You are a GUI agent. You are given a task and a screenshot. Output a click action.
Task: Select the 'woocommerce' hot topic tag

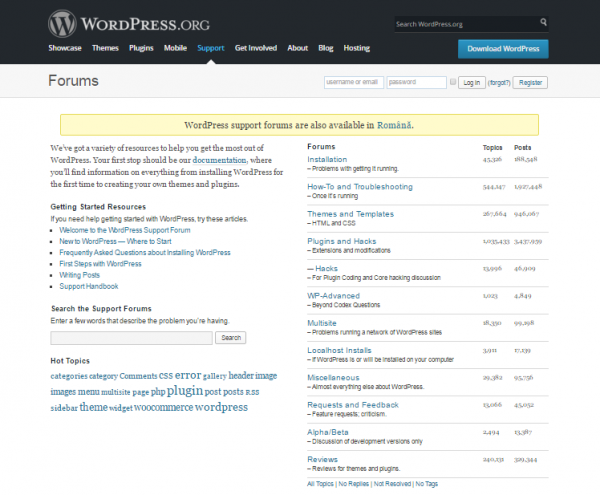(163, 407)
